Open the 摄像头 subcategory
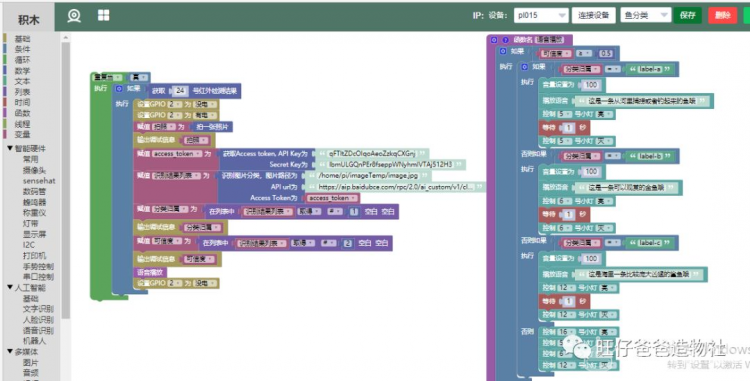The width and height of the screenshot is (750, 381). [x=34, y=170]
